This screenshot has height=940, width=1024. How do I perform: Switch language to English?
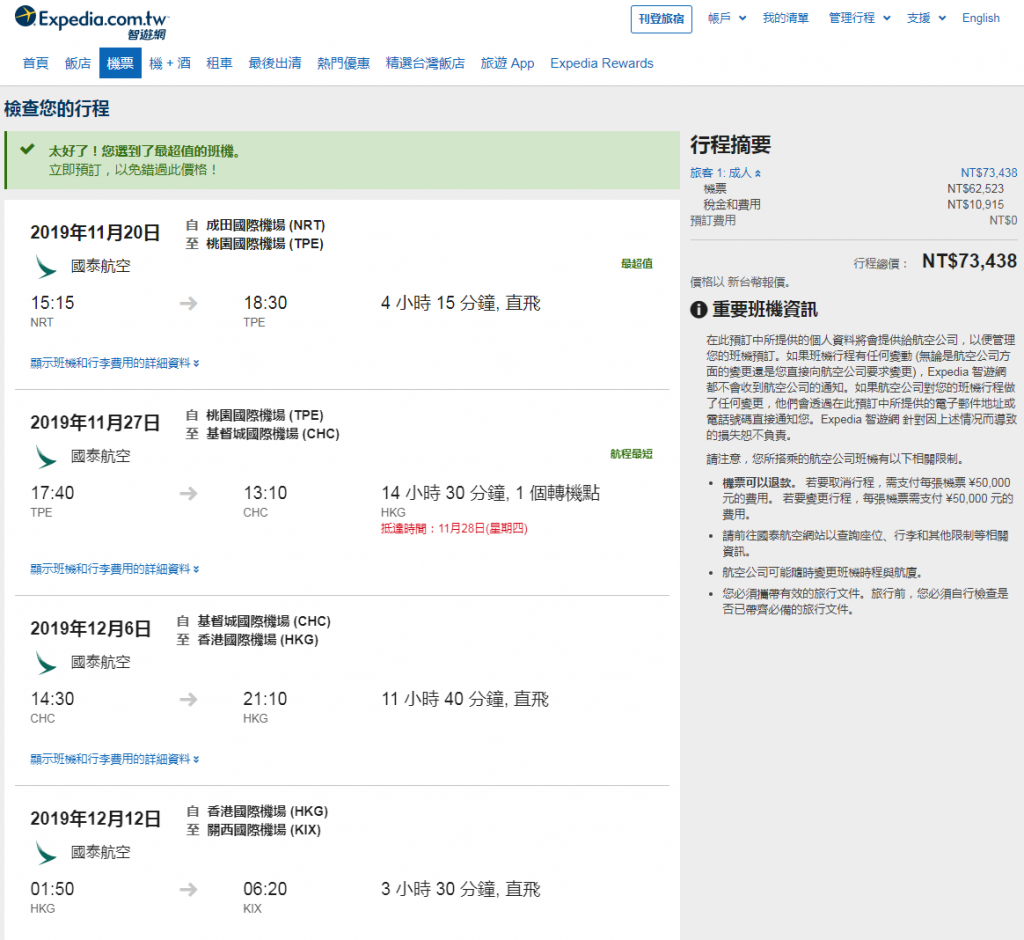[x=980, y=18]
